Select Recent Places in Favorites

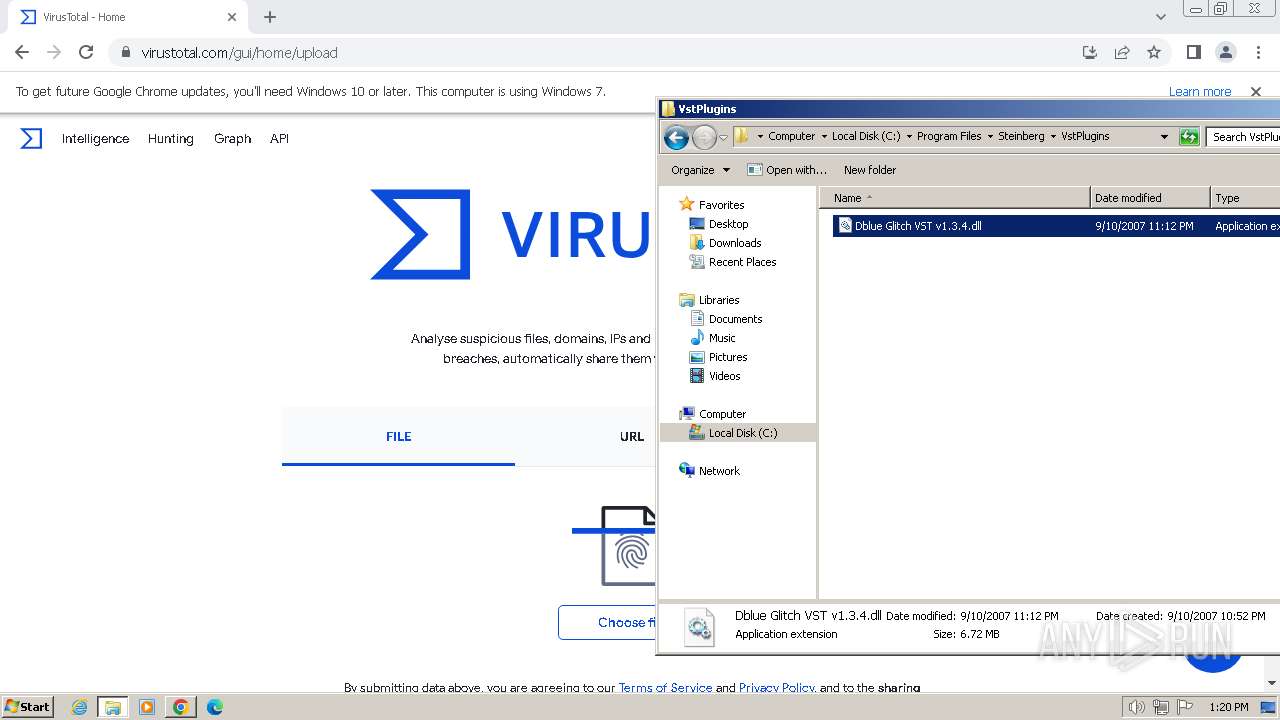(x=742, y=262)
